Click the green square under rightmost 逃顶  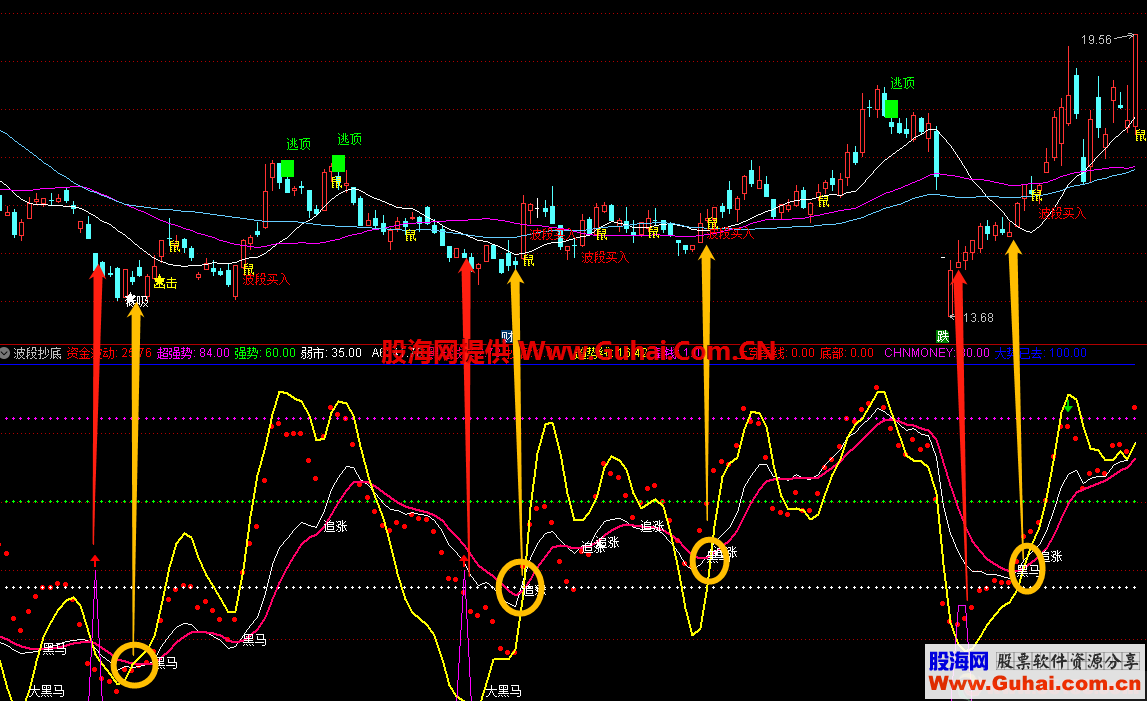tap(891, 109)
